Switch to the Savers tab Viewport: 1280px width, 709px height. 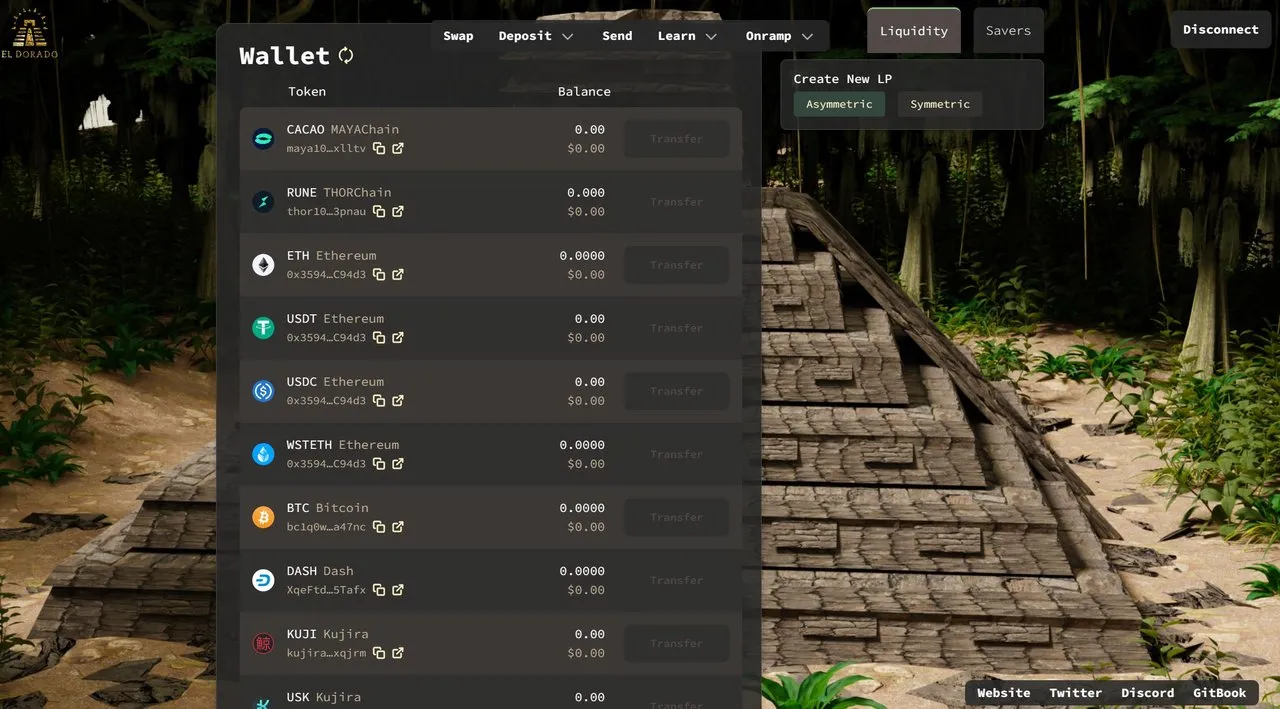point(1008,31)
